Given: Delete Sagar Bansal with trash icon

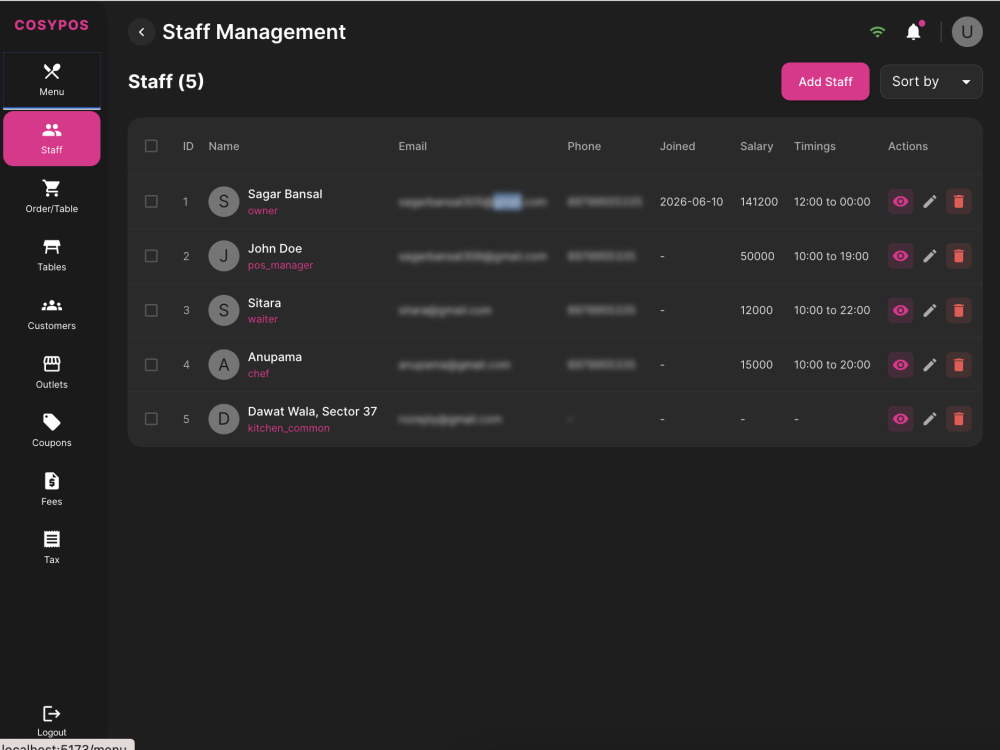Looking at the screenshot, I should tap(959, 202).
